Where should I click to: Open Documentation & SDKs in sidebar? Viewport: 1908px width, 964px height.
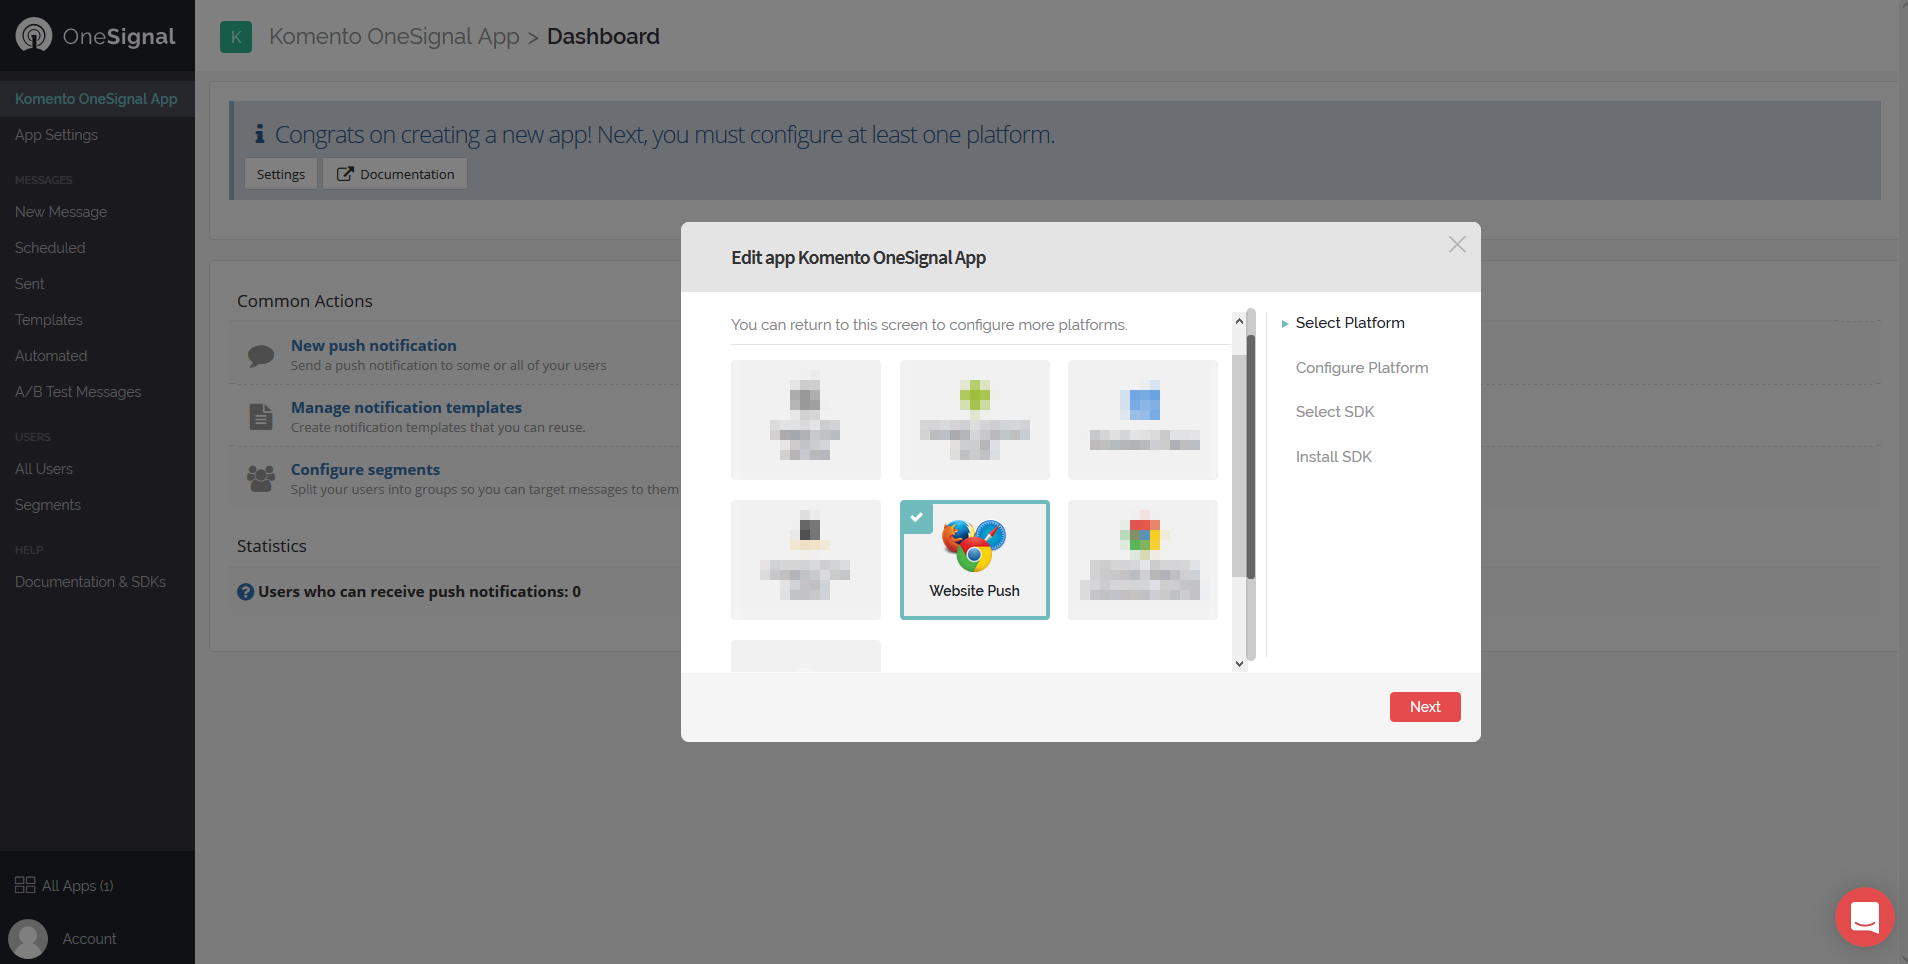click(x=90, y=582)
